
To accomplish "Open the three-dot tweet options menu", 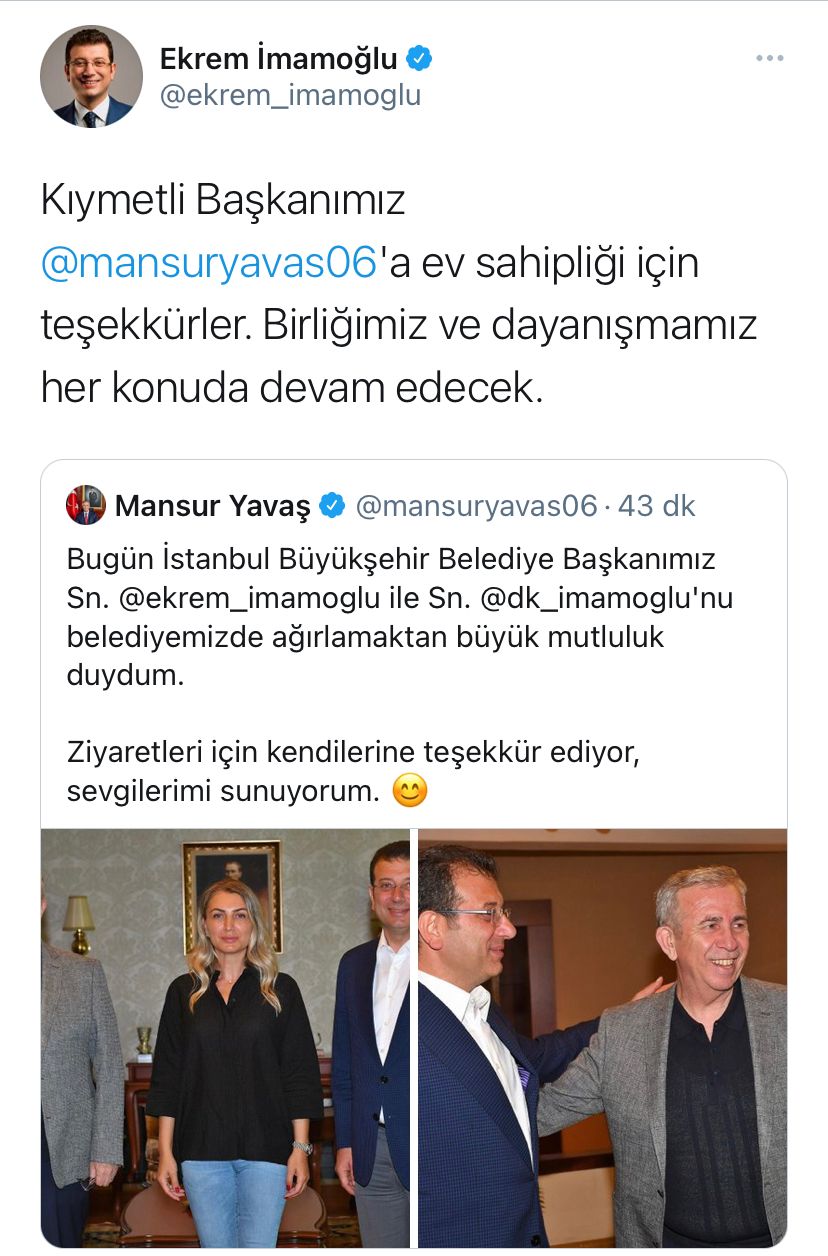I will coord(769,59).
